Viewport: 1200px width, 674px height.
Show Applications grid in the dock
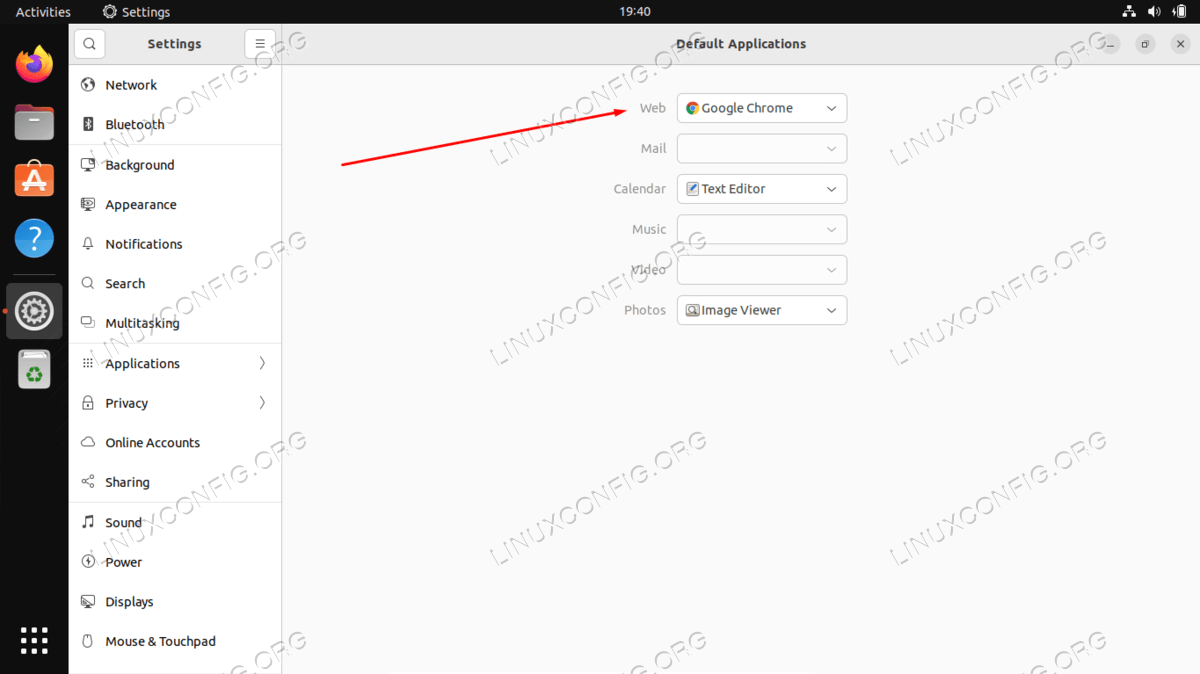click(x=34, y=641)
